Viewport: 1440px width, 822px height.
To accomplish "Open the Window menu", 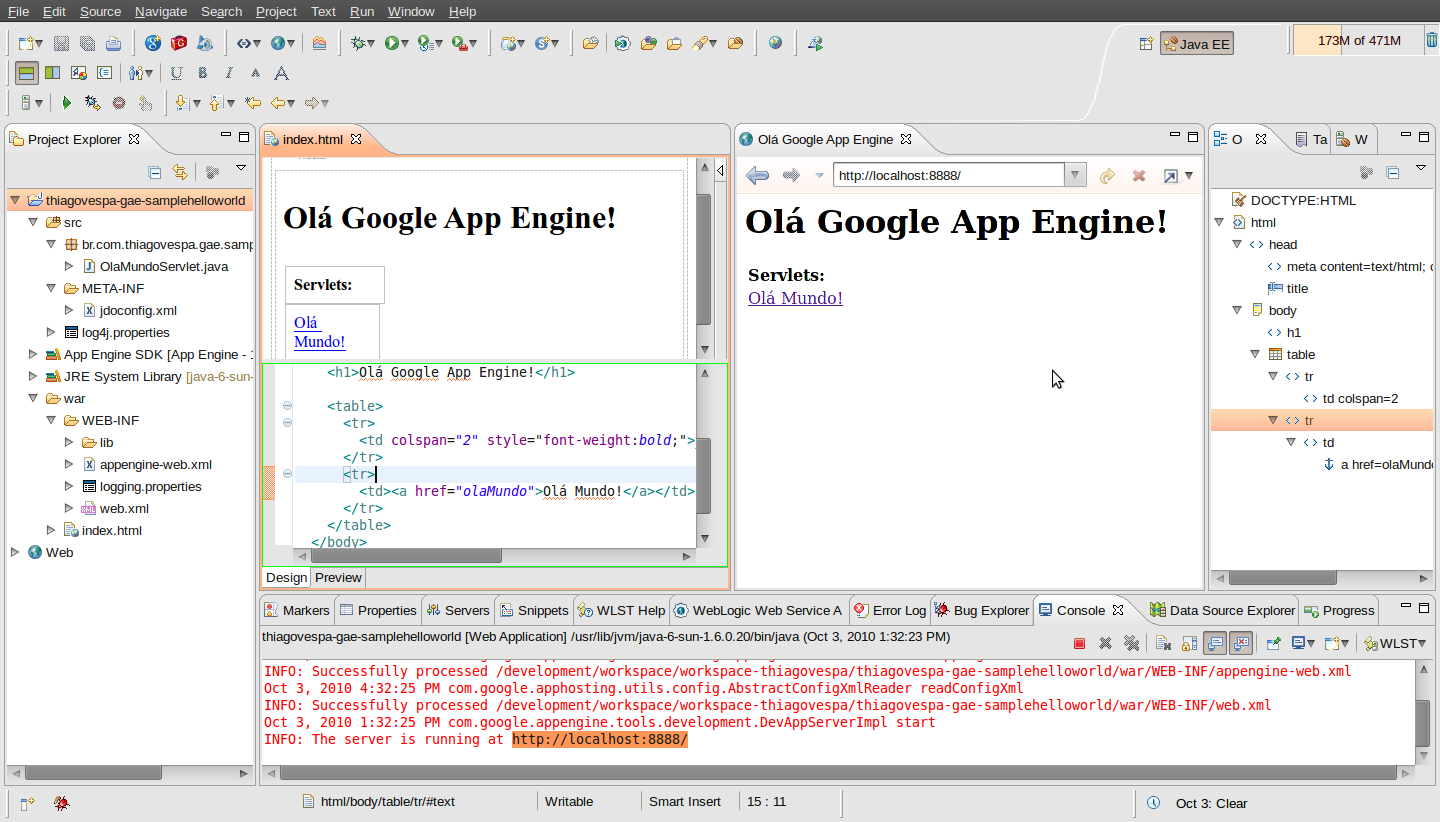I will [411, 11].
